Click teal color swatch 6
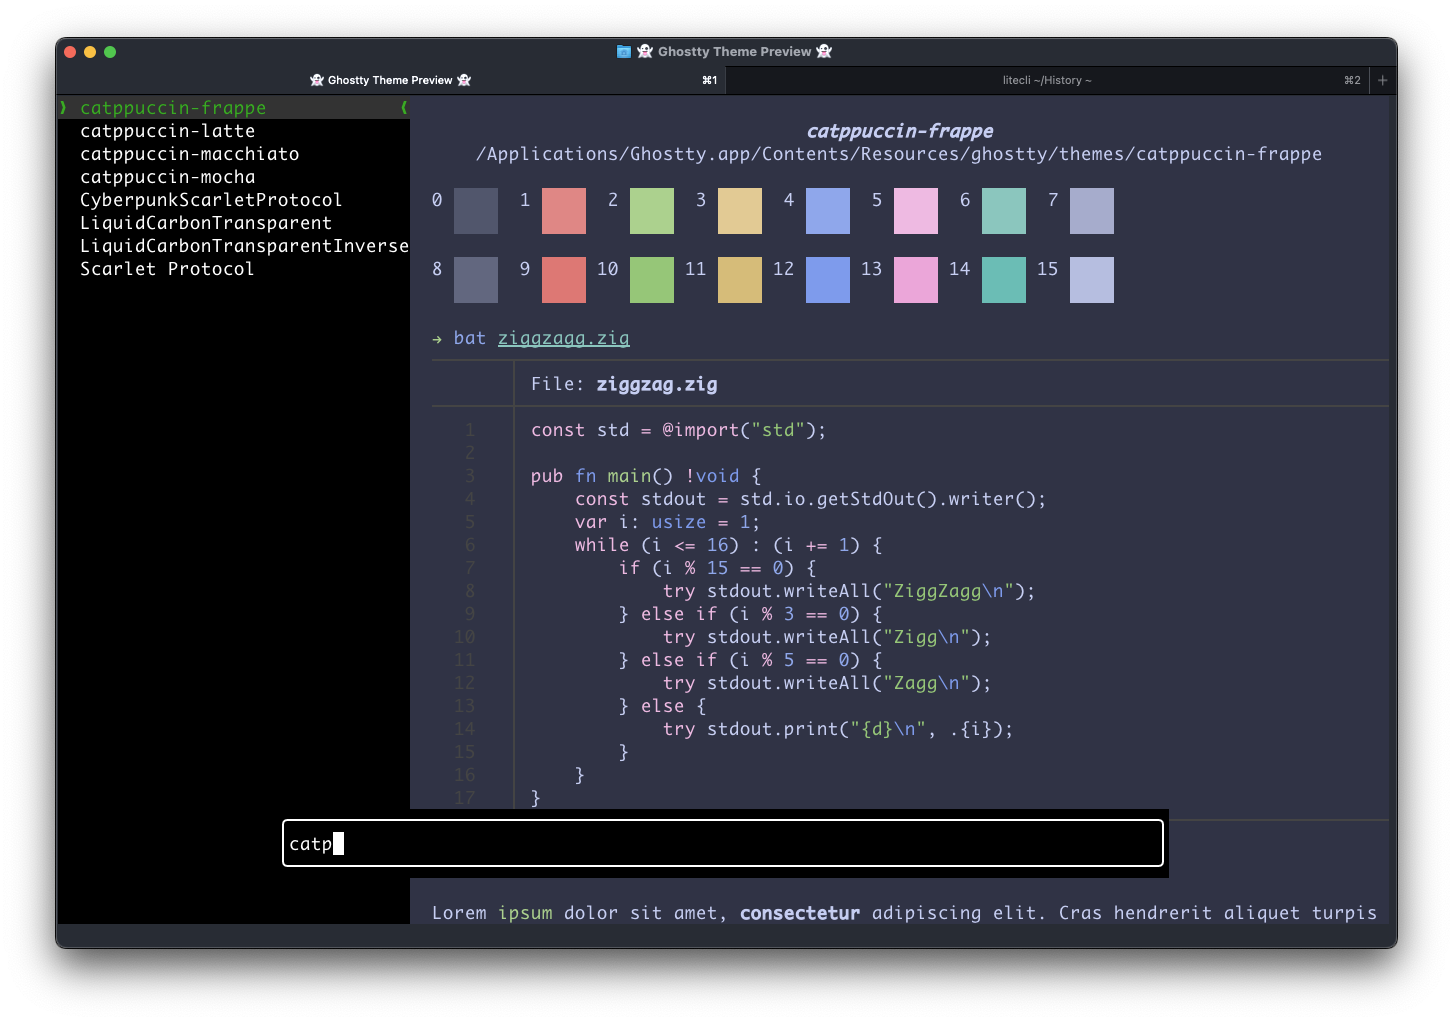The width and height of the screenshot is (1453, 1022). [x=1004, y=211]
